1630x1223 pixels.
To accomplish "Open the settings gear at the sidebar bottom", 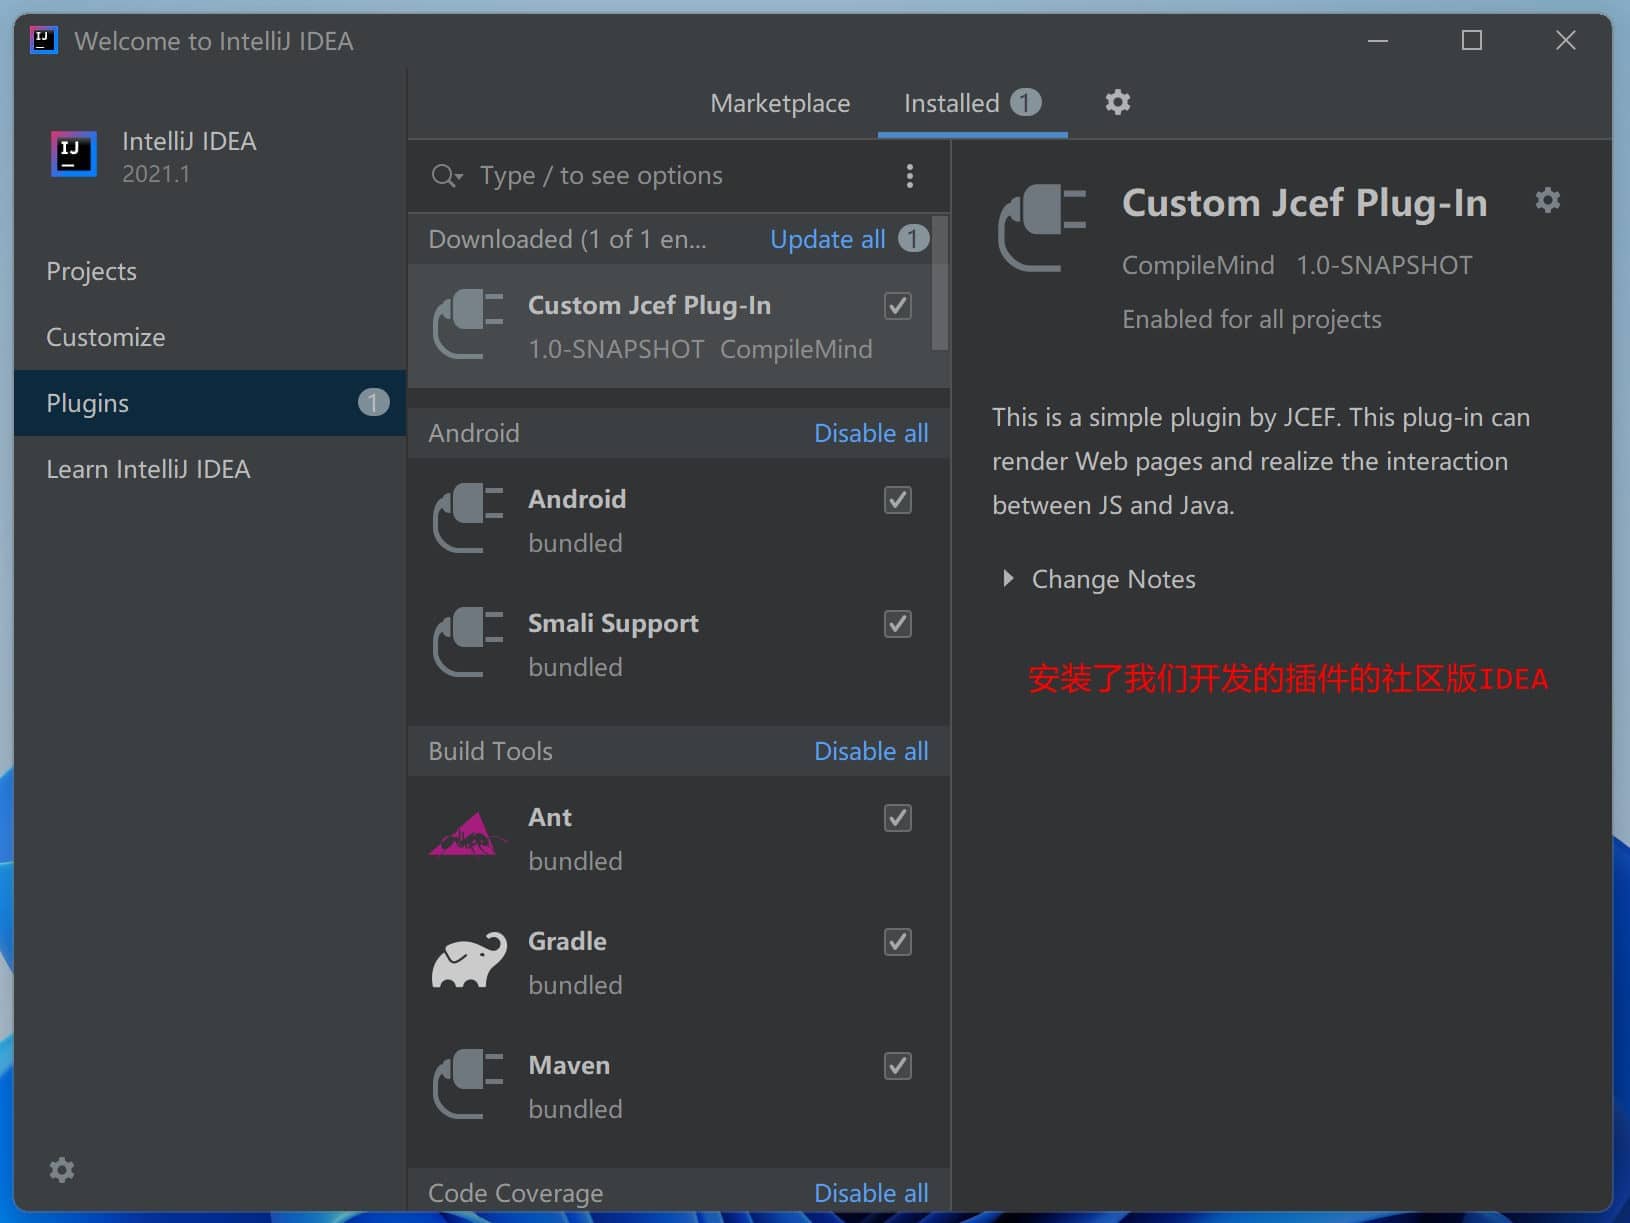I will 62,1169.
